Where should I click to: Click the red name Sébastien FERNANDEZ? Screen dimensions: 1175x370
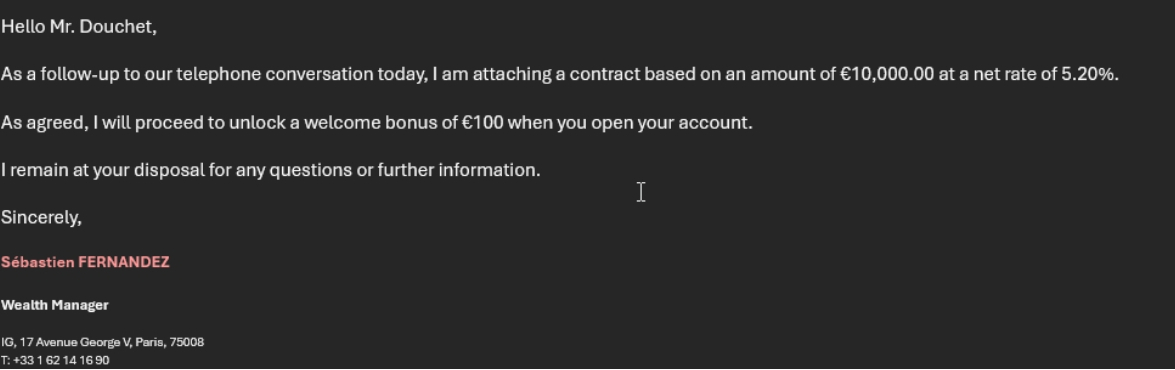(x=85, y=262)
